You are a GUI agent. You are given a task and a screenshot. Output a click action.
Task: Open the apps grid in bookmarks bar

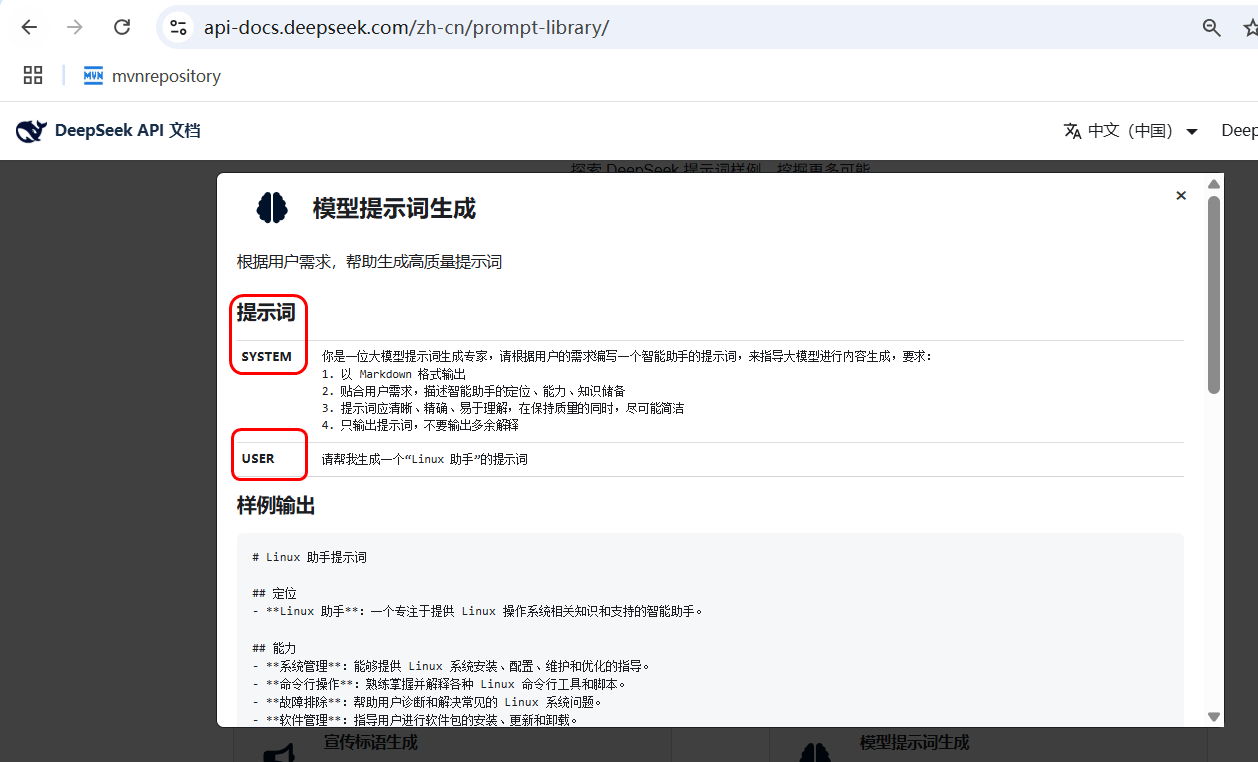pos(33,75)
